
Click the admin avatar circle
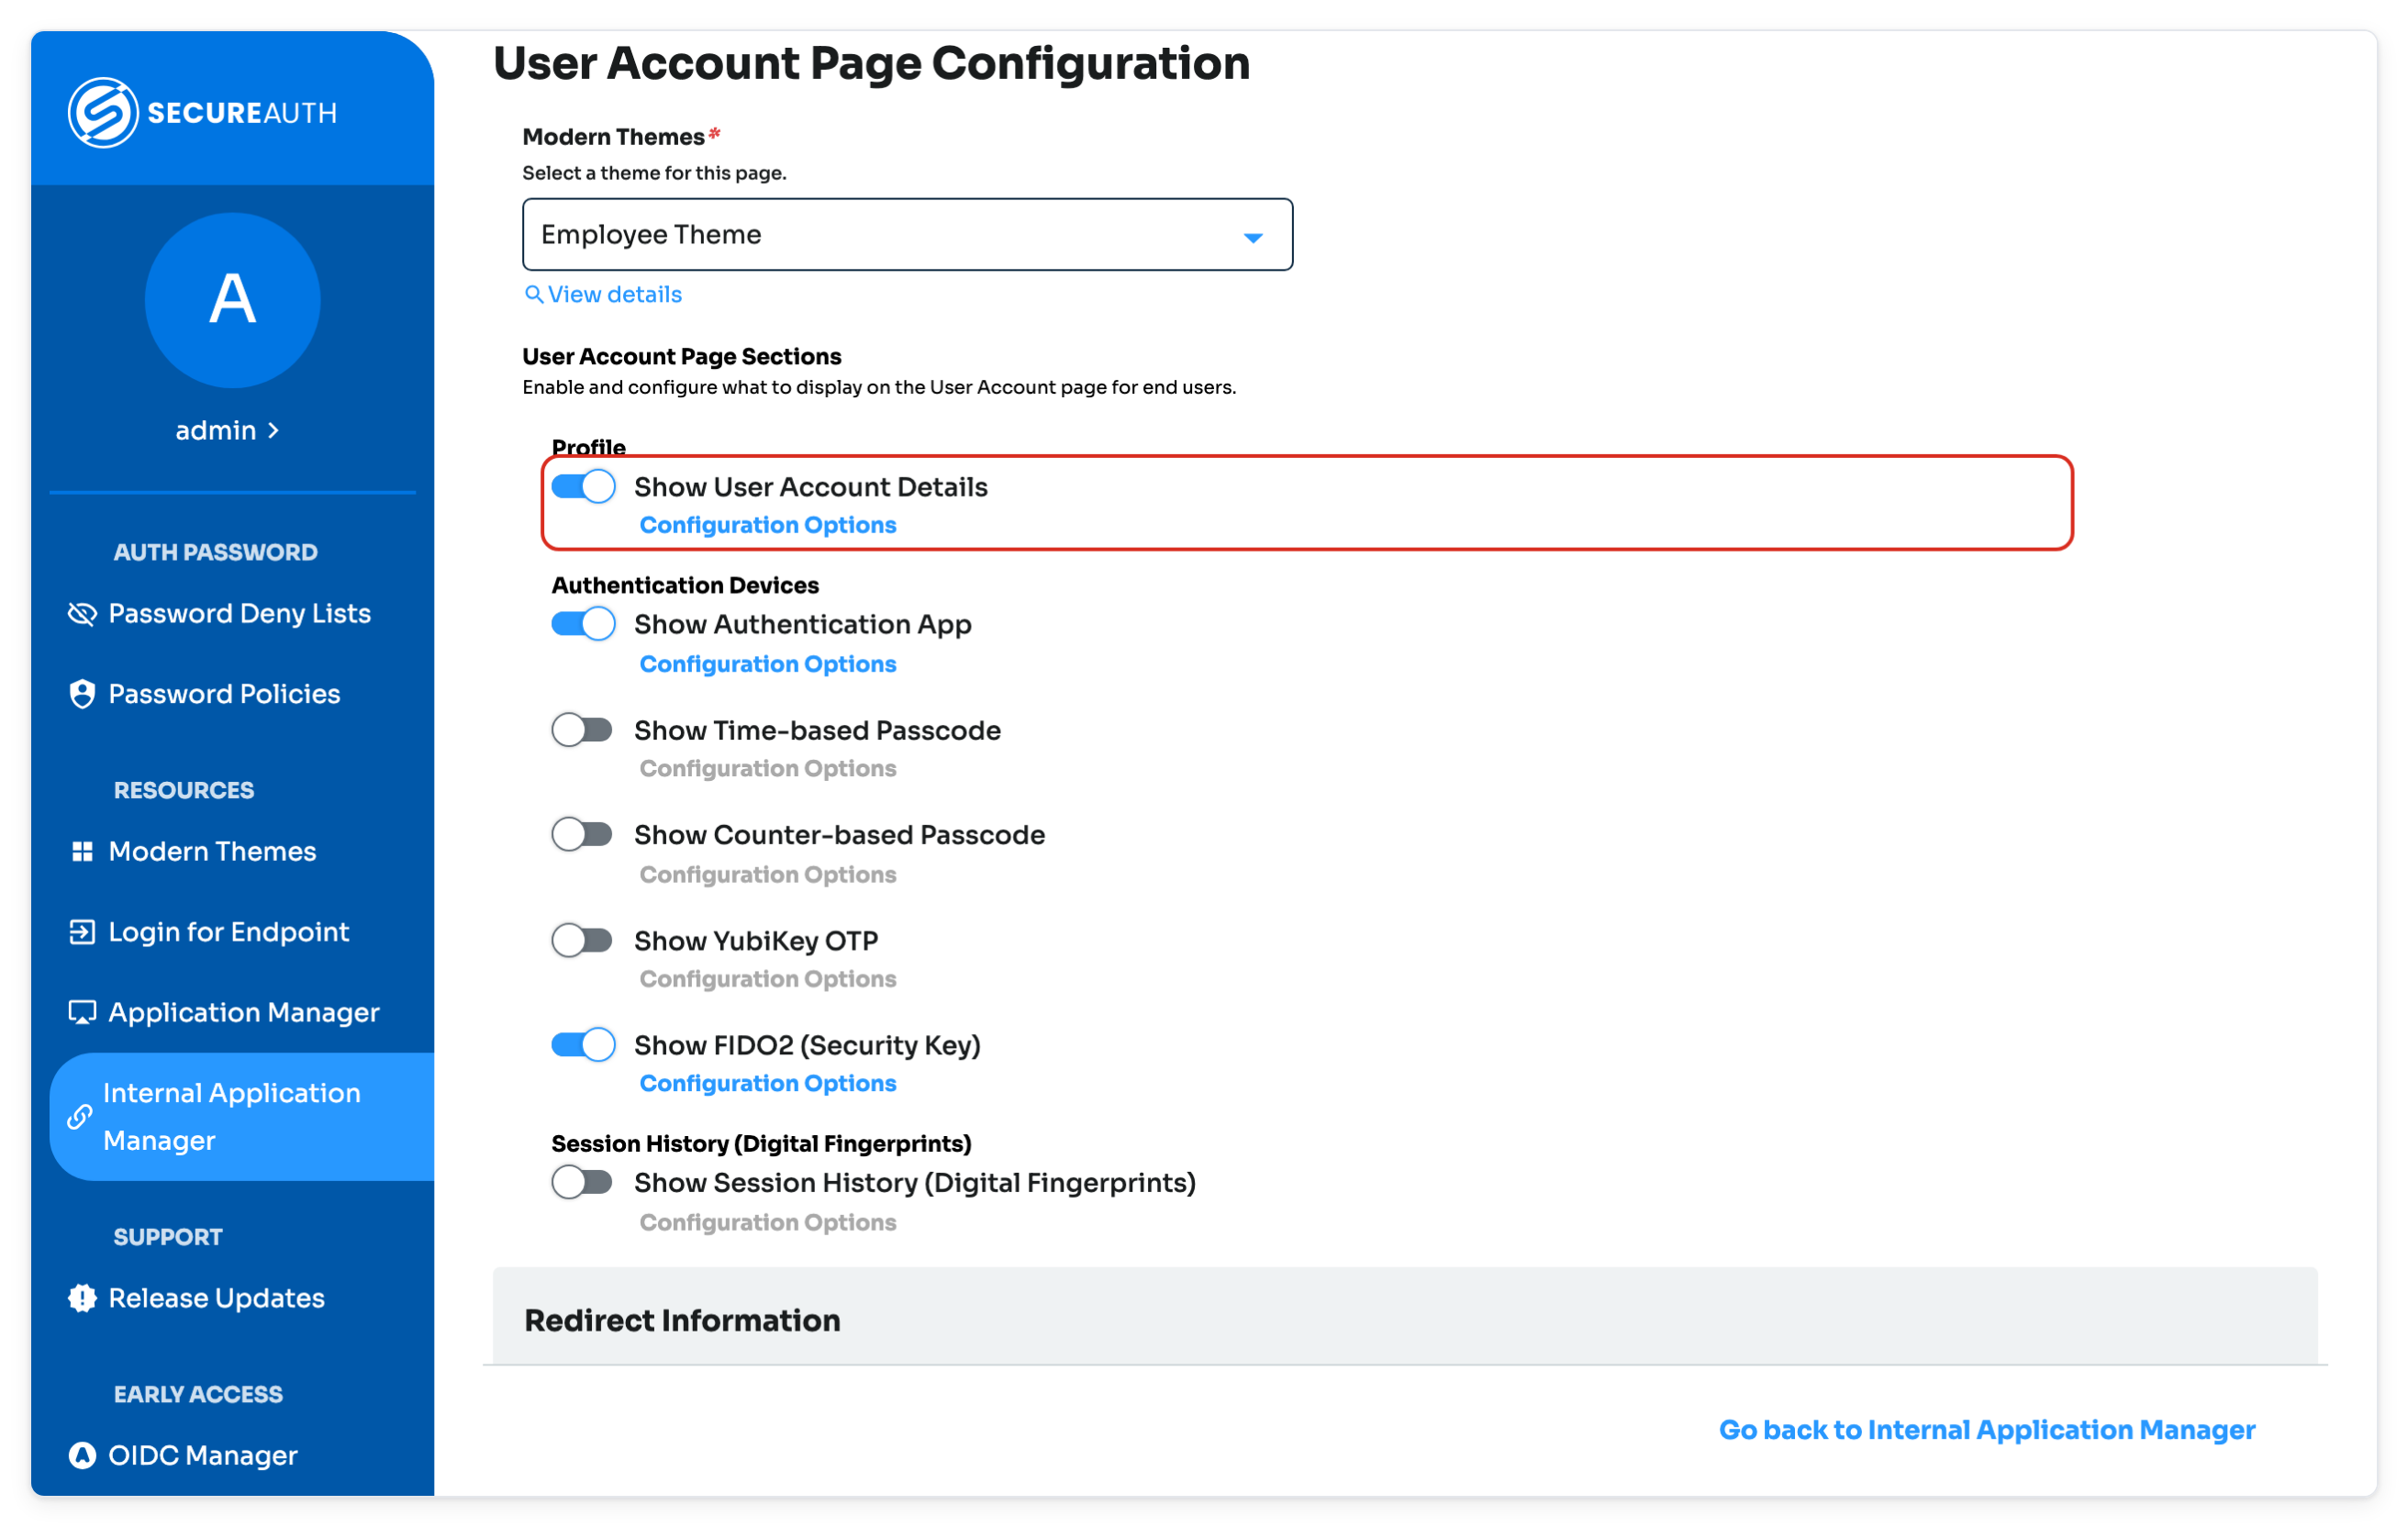coord(232,300)
